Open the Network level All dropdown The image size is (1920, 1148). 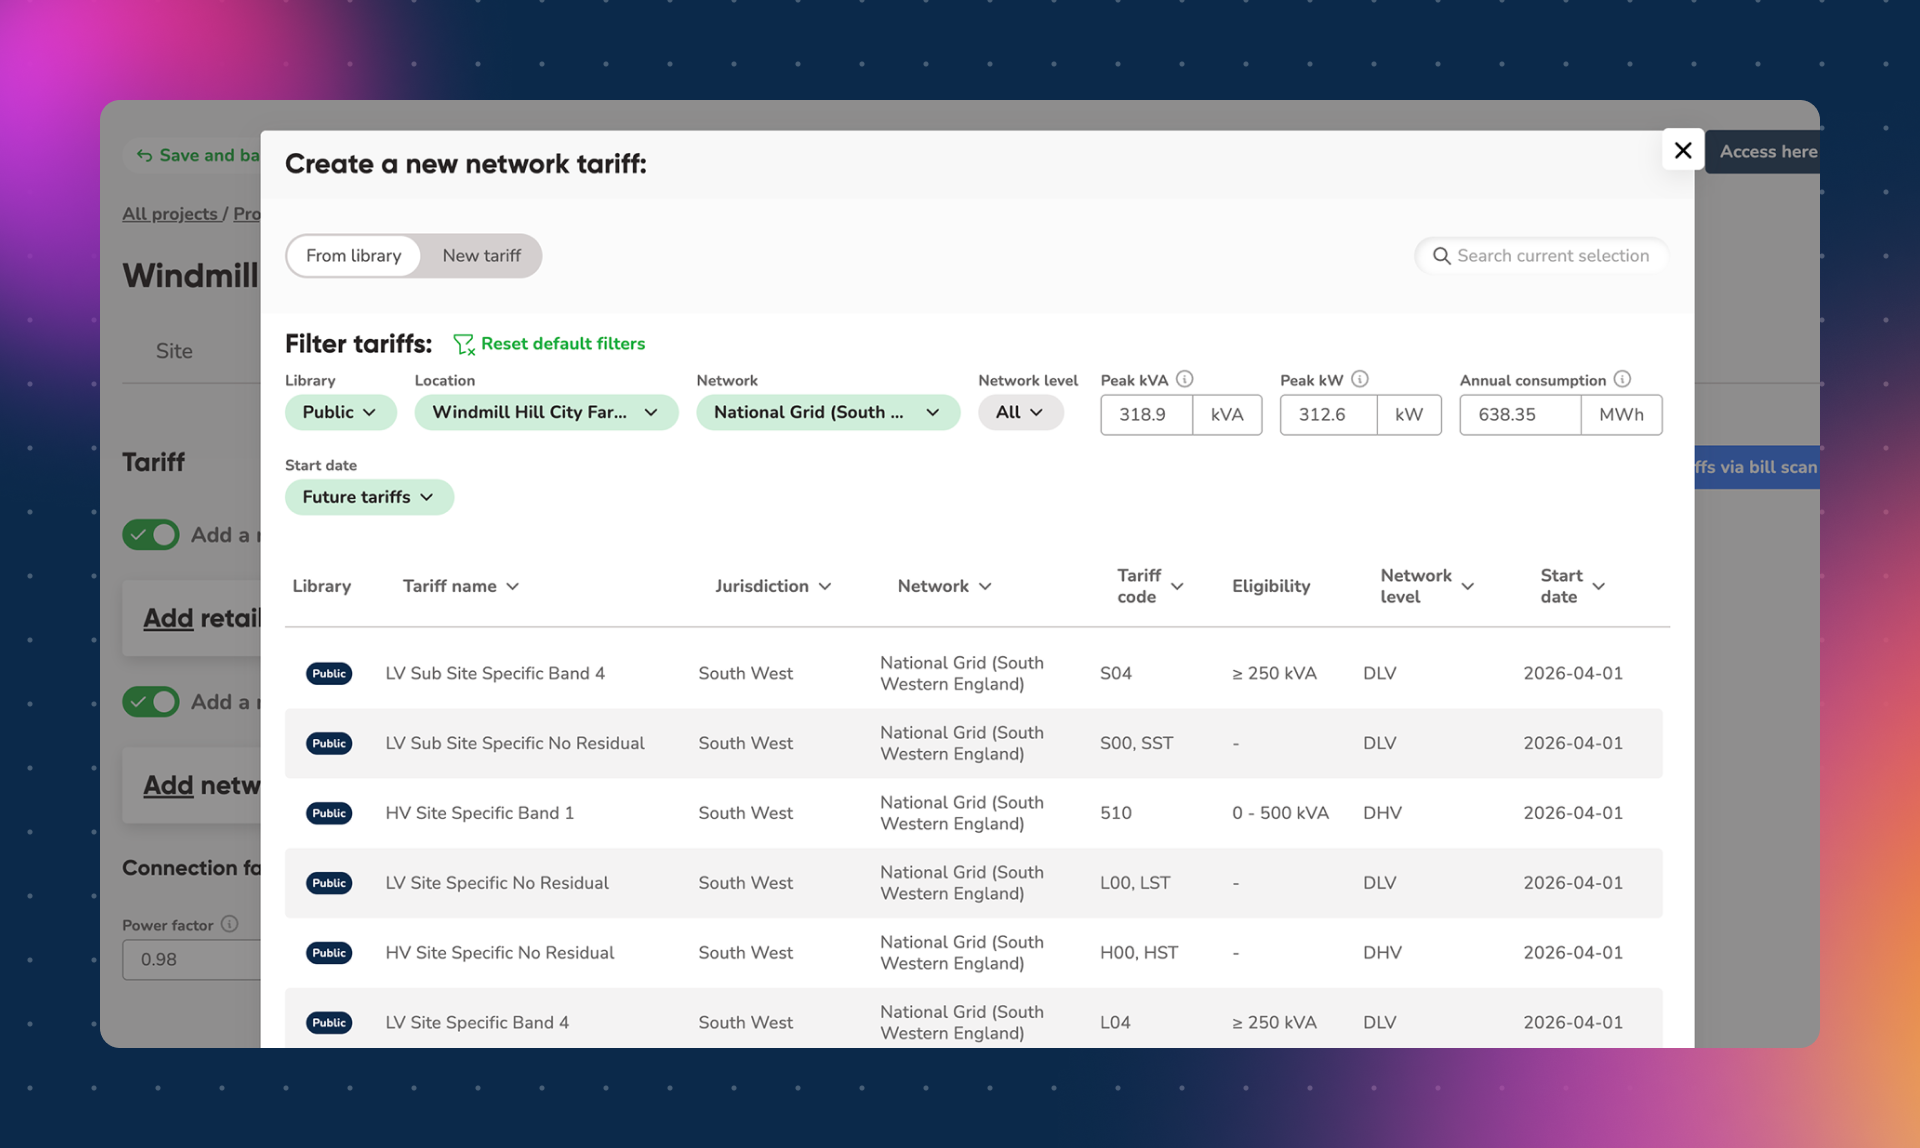pos(1019,412)
